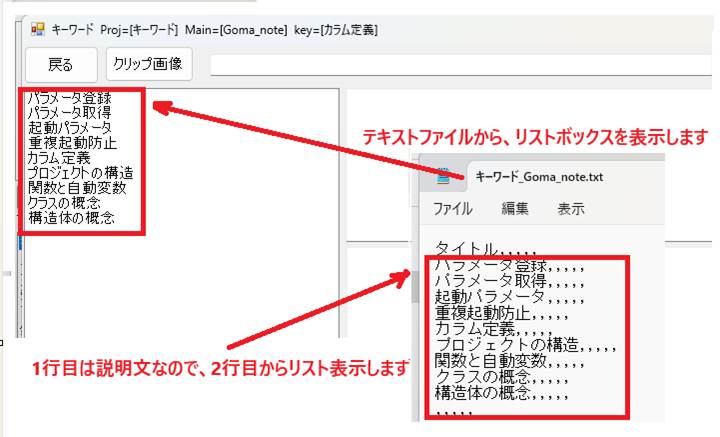Select 構造体の概念 in the list box
The height and width of the screenshot is (437, 720).
[71, 218]
